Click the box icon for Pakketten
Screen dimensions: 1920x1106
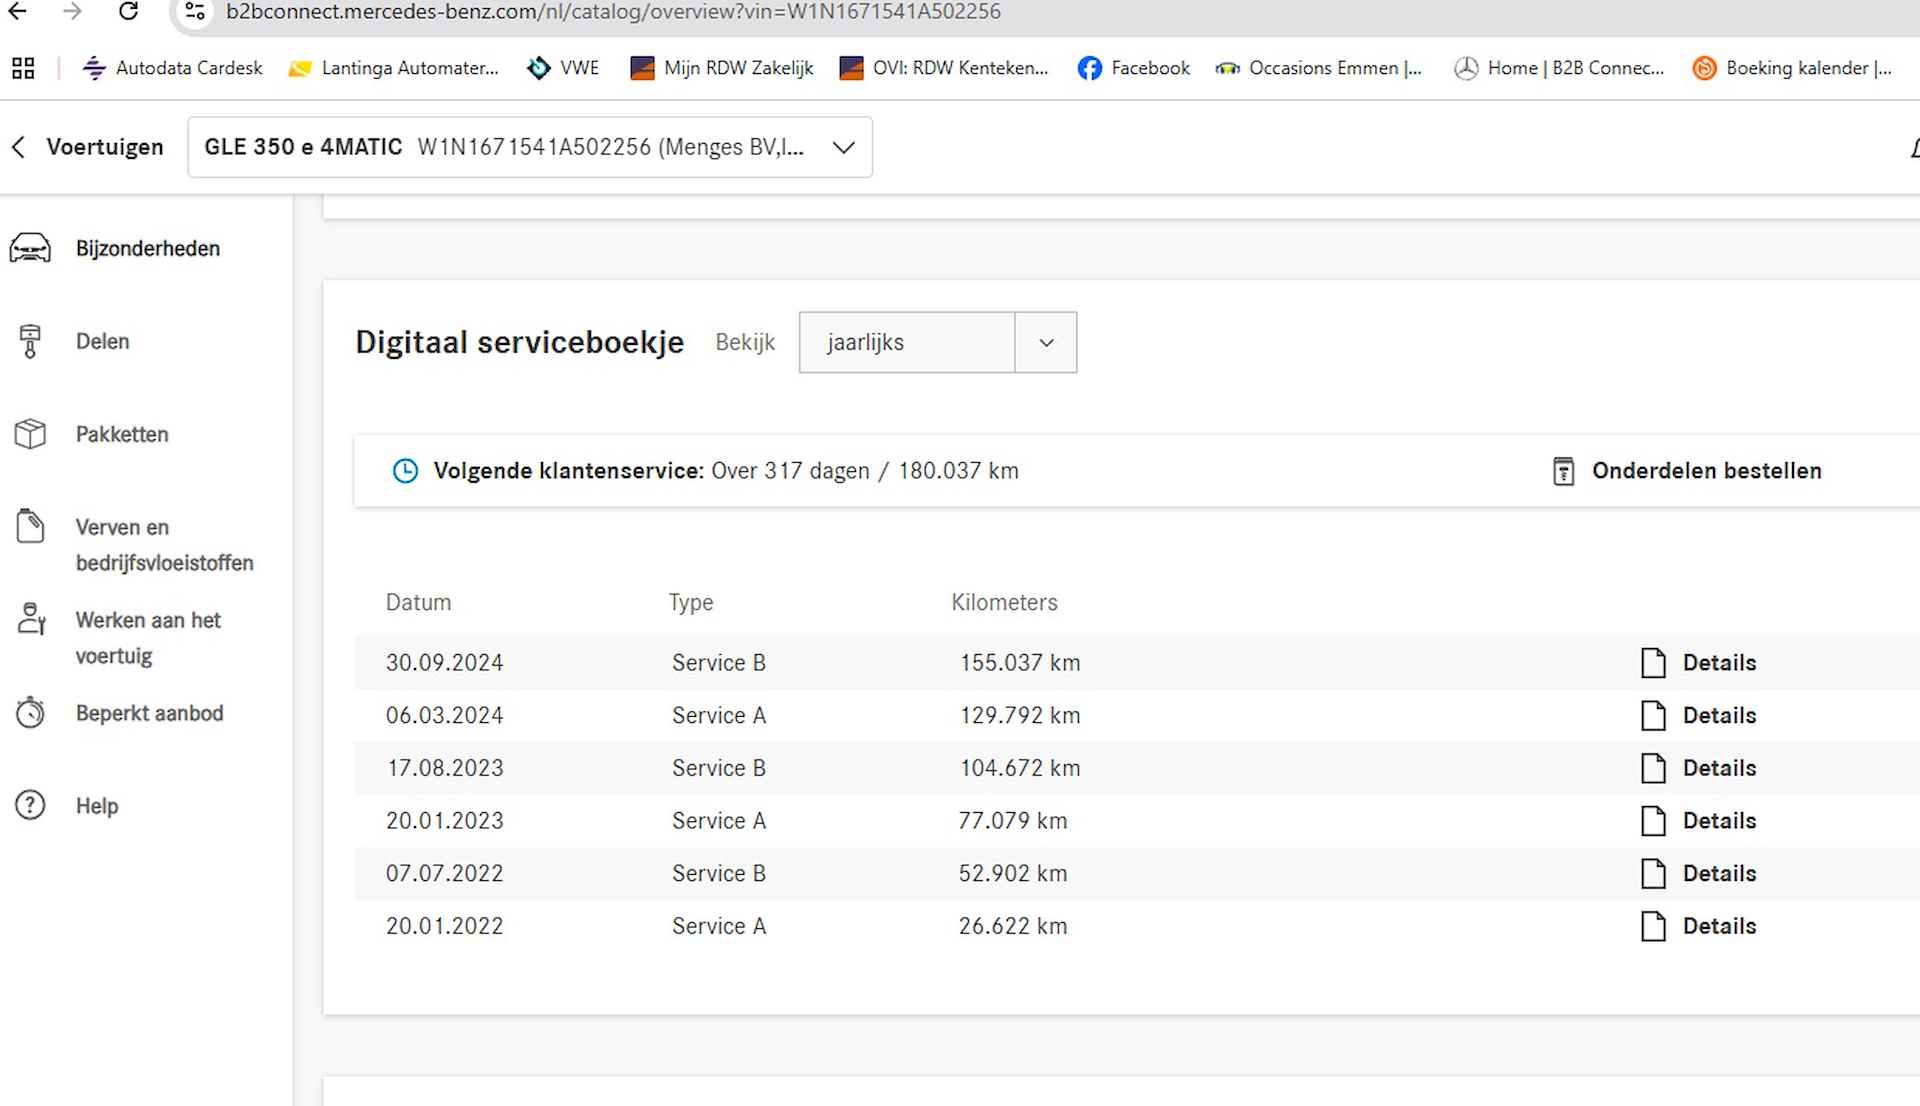30,434
